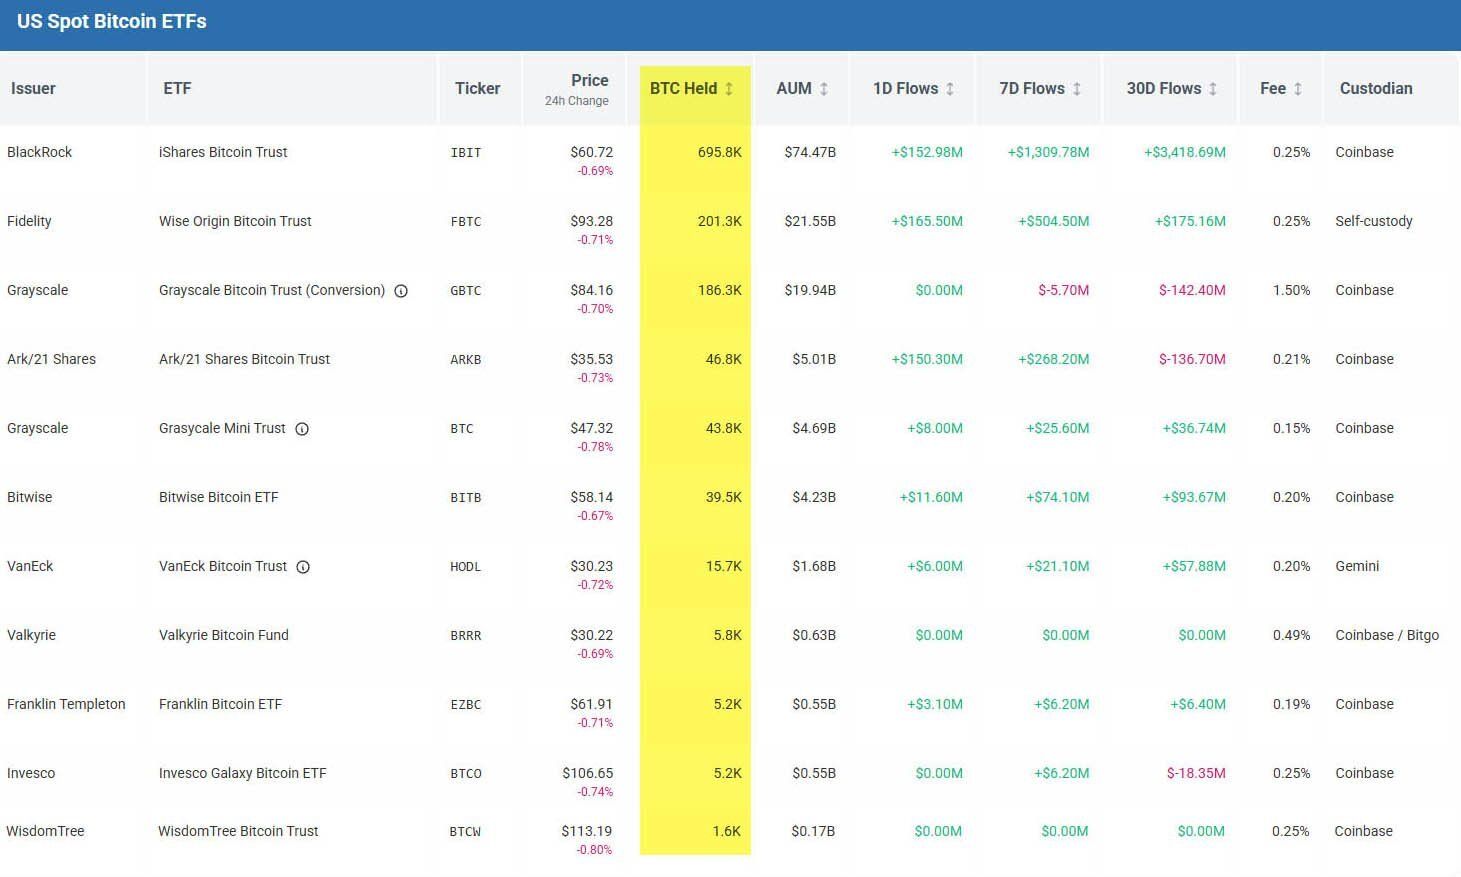
Task: Click the BTC Held header label
Action: tap(683, 88)
